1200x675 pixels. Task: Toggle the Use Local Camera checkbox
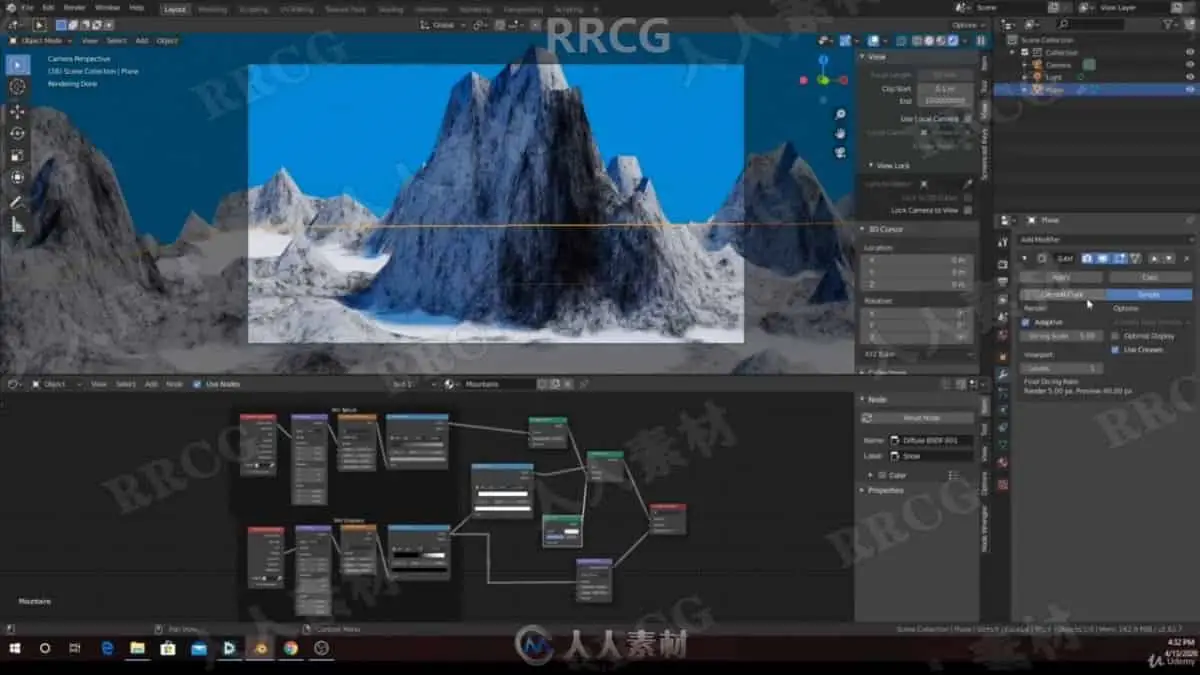(968, 119)
